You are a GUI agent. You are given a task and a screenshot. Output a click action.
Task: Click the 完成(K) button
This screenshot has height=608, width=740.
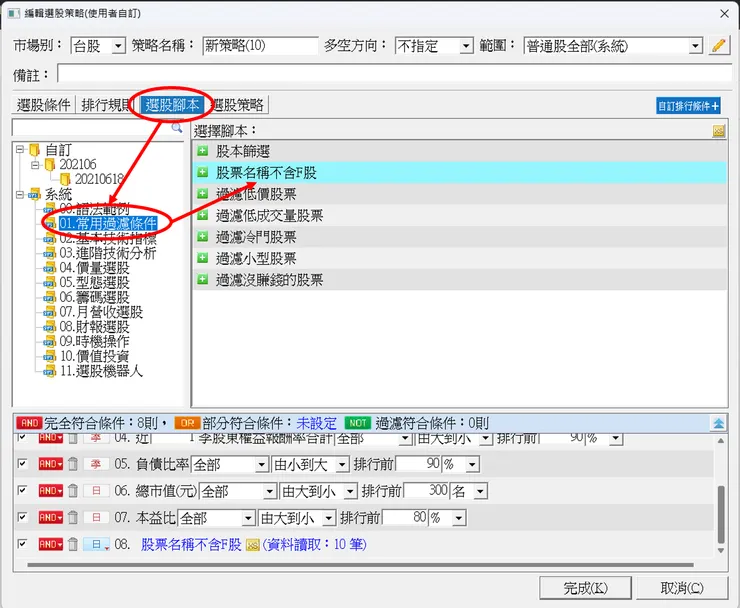click(x=585, y=588)
